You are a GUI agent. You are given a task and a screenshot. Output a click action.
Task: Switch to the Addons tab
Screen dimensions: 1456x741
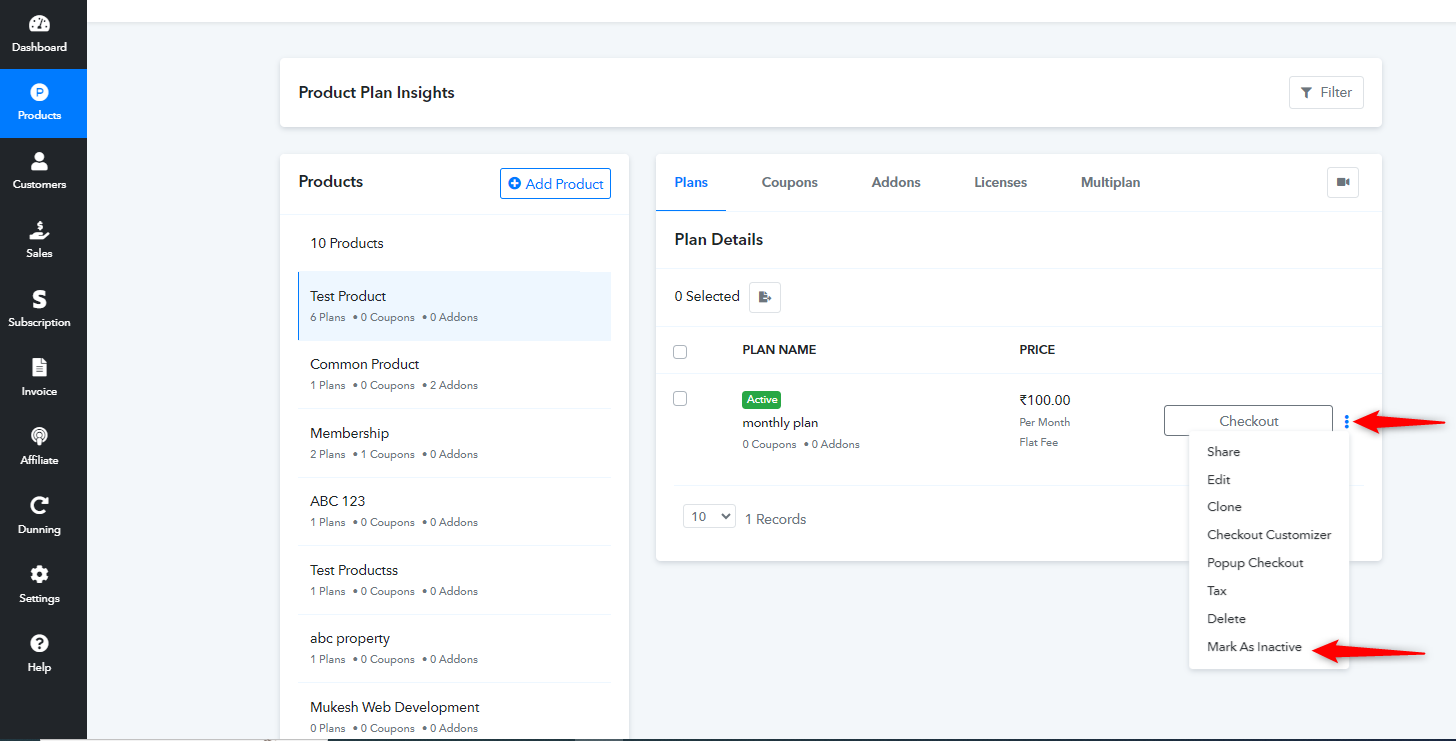tap(896, 182)
